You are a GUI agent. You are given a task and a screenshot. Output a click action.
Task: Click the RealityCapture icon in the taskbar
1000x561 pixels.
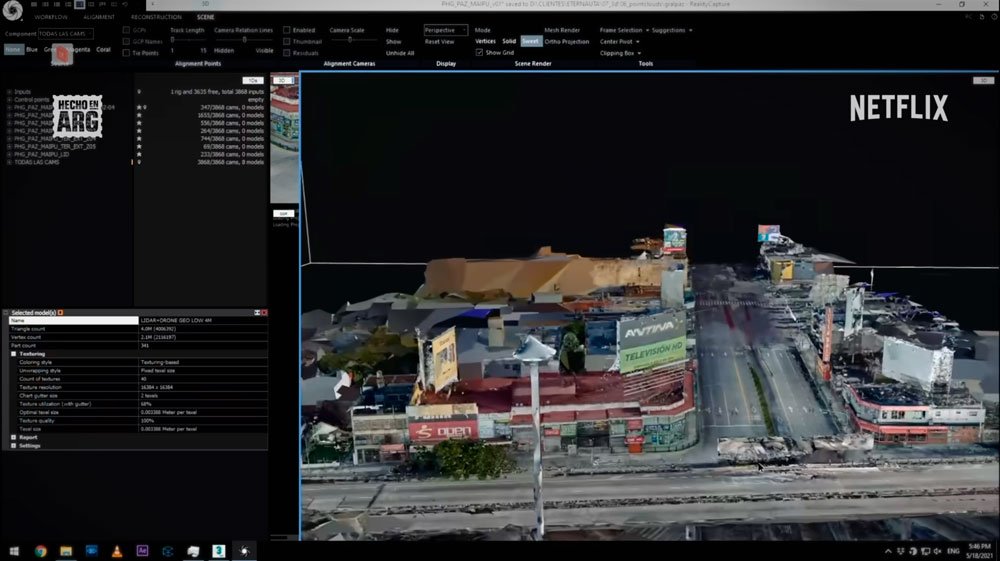244,550
